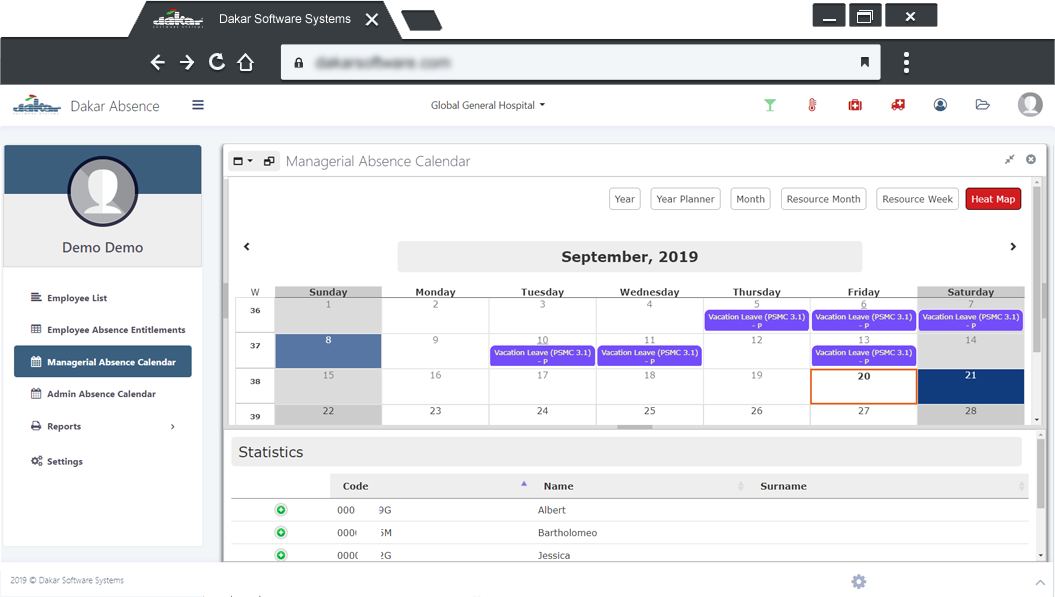1055x597 pixels.
Task: Toggle the red Heat Map button
Action: [993, 199]
